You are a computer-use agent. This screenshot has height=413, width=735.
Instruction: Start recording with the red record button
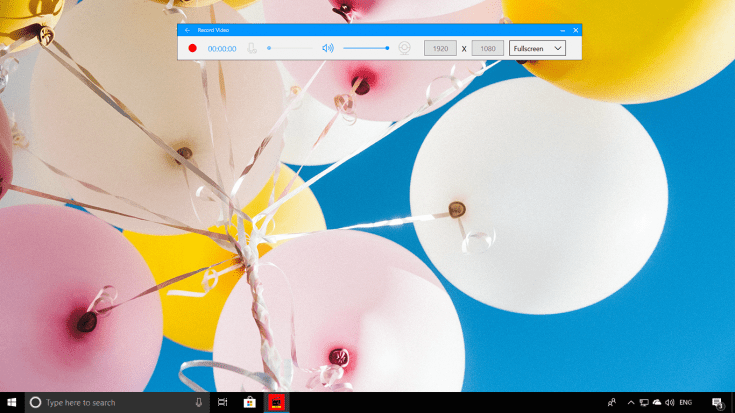tap(192, 48)
